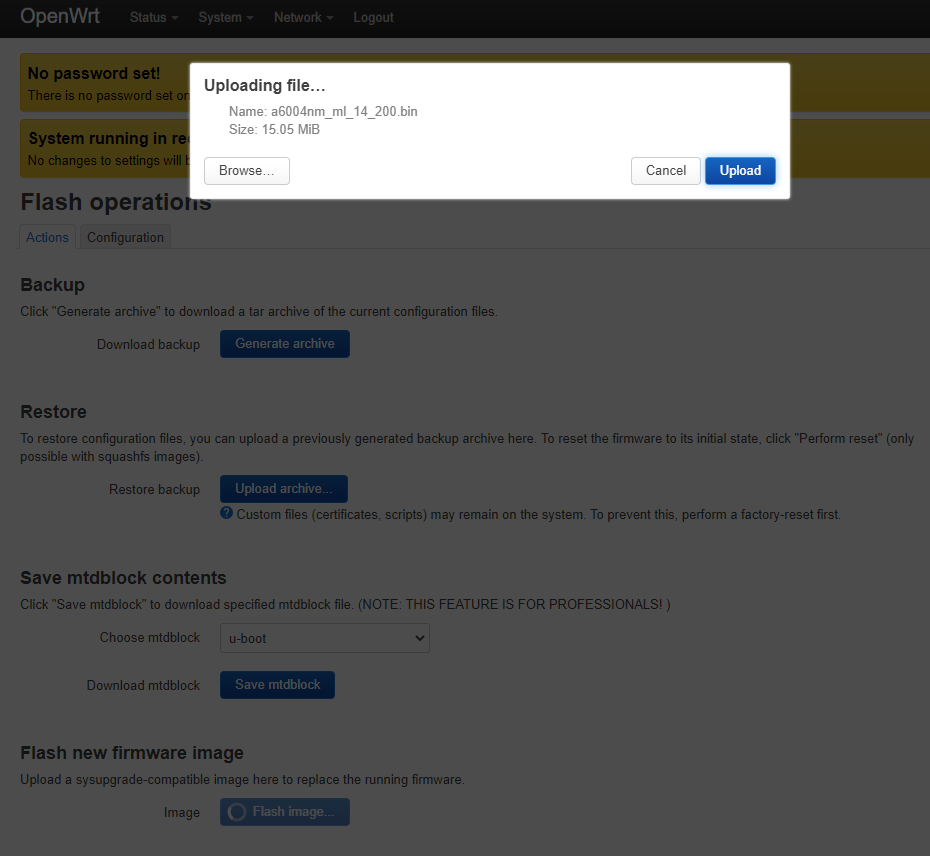Expand the Choose mtdblock u-boot dropdown
The height and width of the screenshot is (856, 930).
[x=324, y=638]
